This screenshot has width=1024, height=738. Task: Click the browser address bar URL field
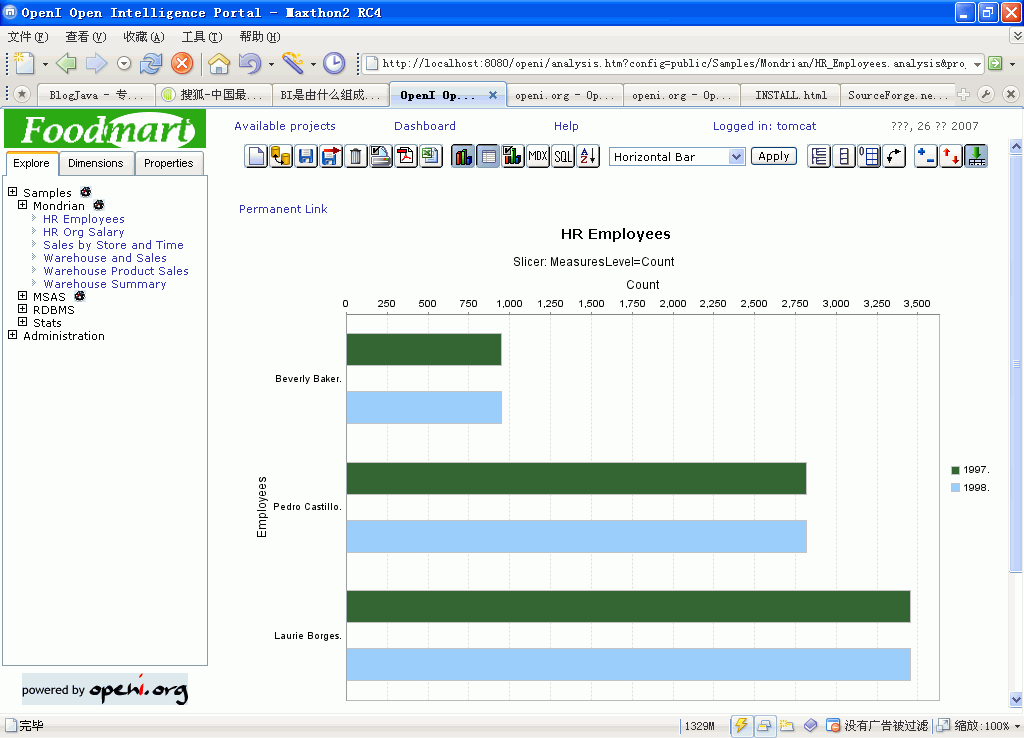[673, 63]
